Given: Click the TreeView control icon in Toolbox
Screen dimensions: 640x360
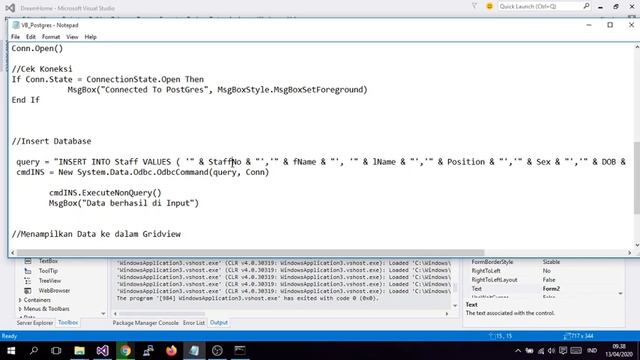Looking at the screenshot, I should 28,280.
